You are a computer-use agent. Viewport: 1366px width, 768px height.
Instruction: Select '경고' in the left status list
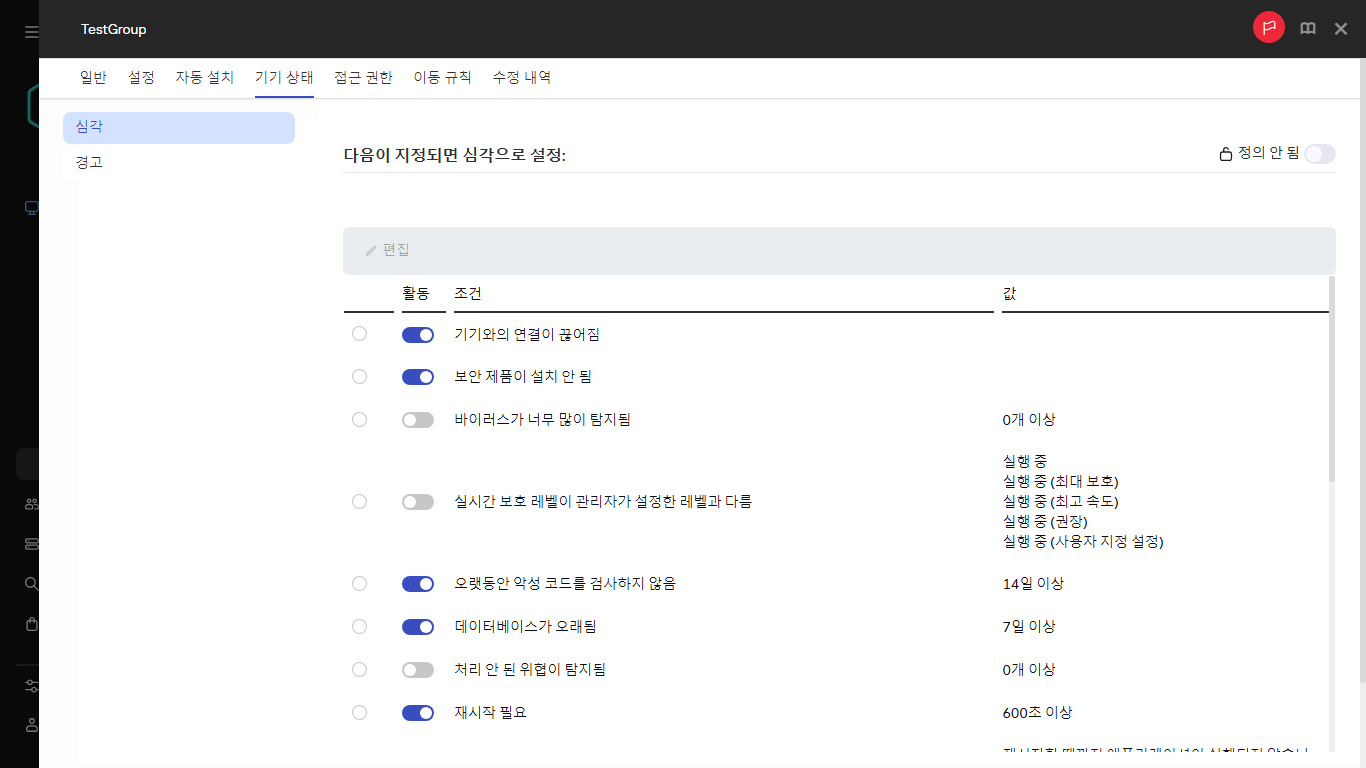pos(89,162)
